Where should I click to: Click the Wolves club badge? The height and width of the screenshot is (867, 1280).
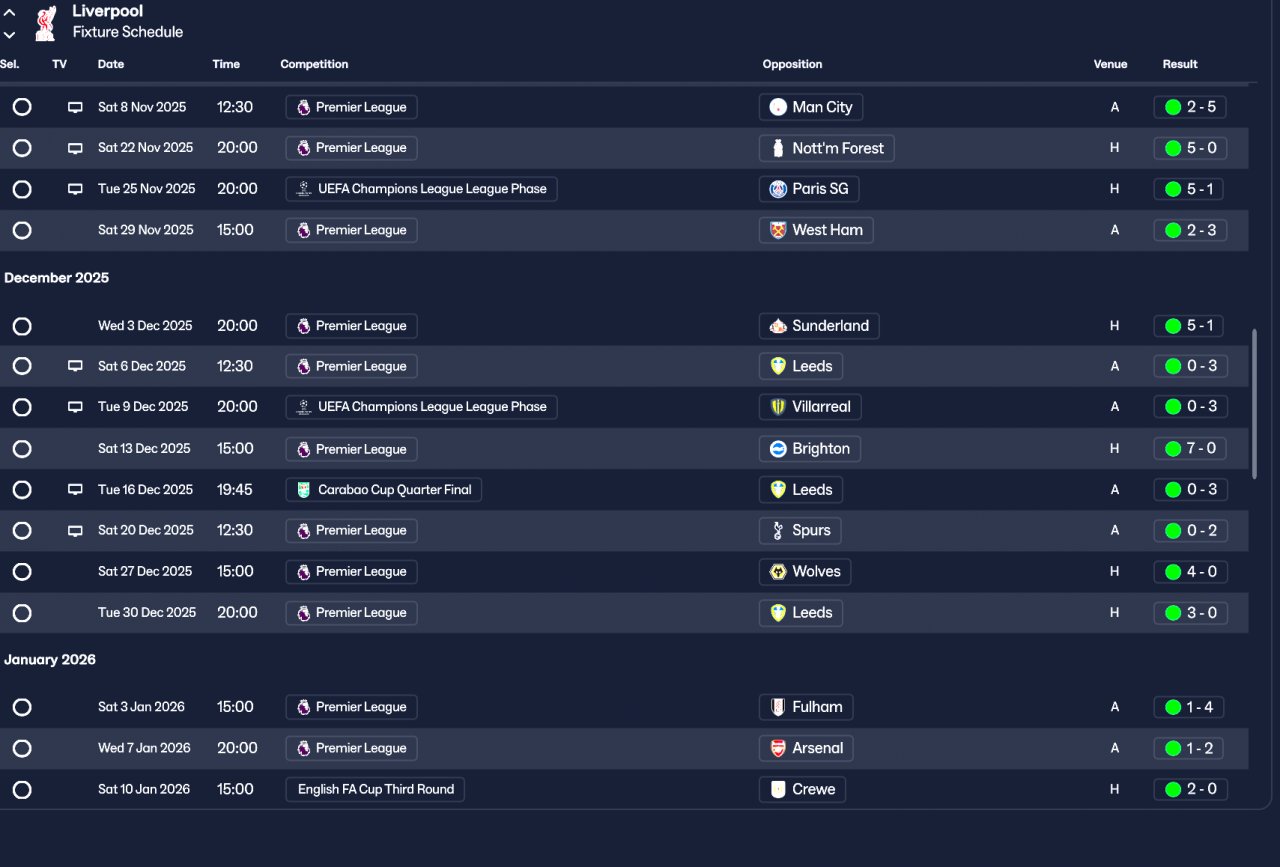(x=778, y=572)
